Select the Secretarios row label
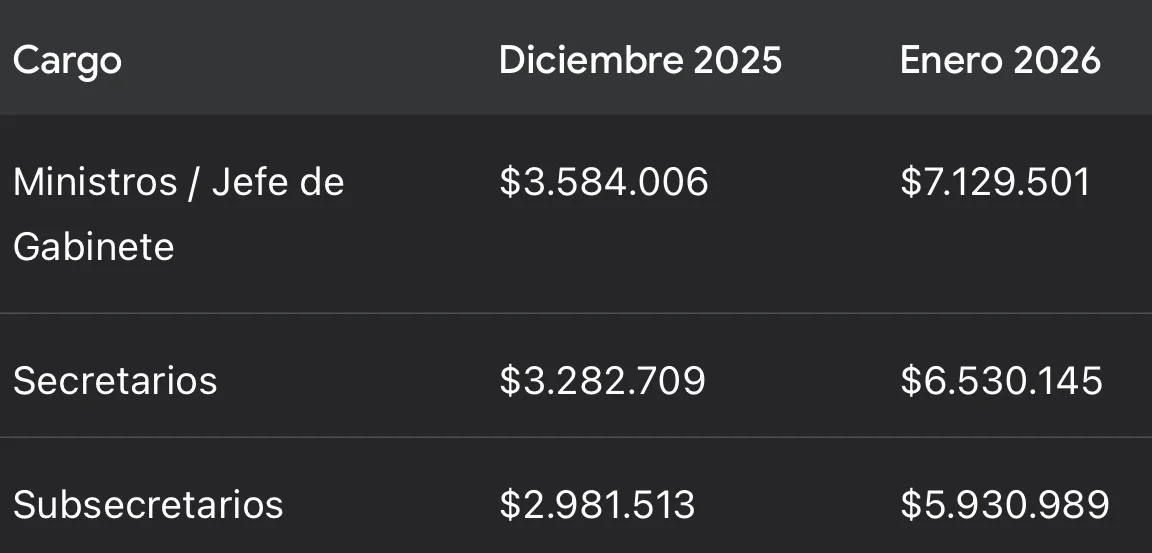The width and height of the screenshot is (1152, 553). pos(115,381)
